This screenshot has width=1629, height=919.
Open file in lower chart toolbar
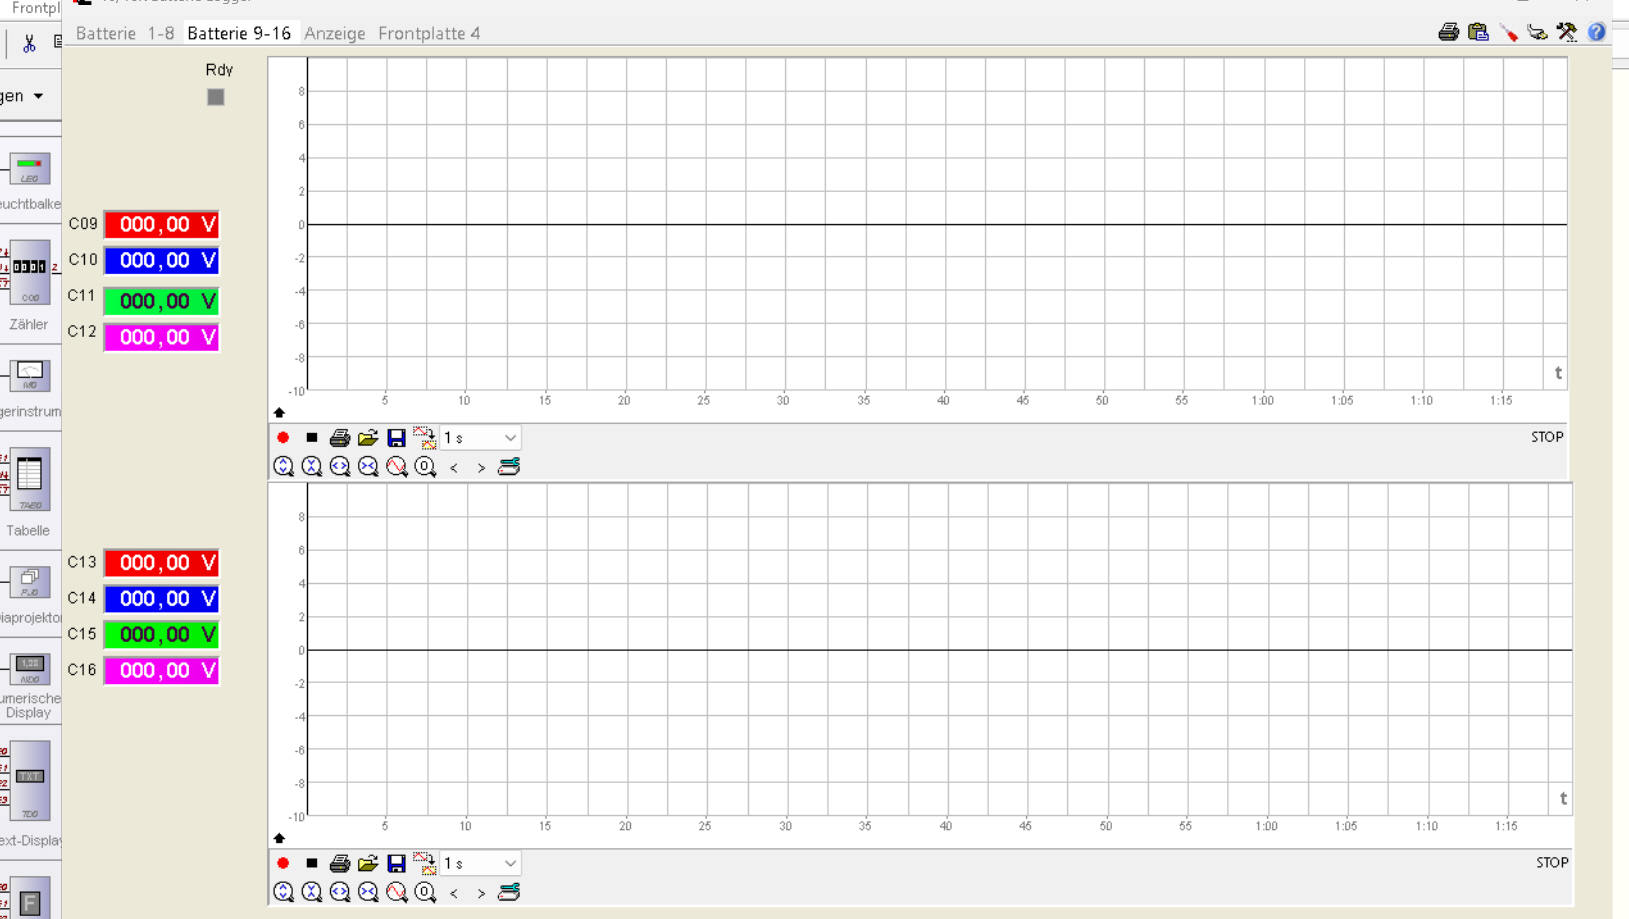tap(368, 863)
